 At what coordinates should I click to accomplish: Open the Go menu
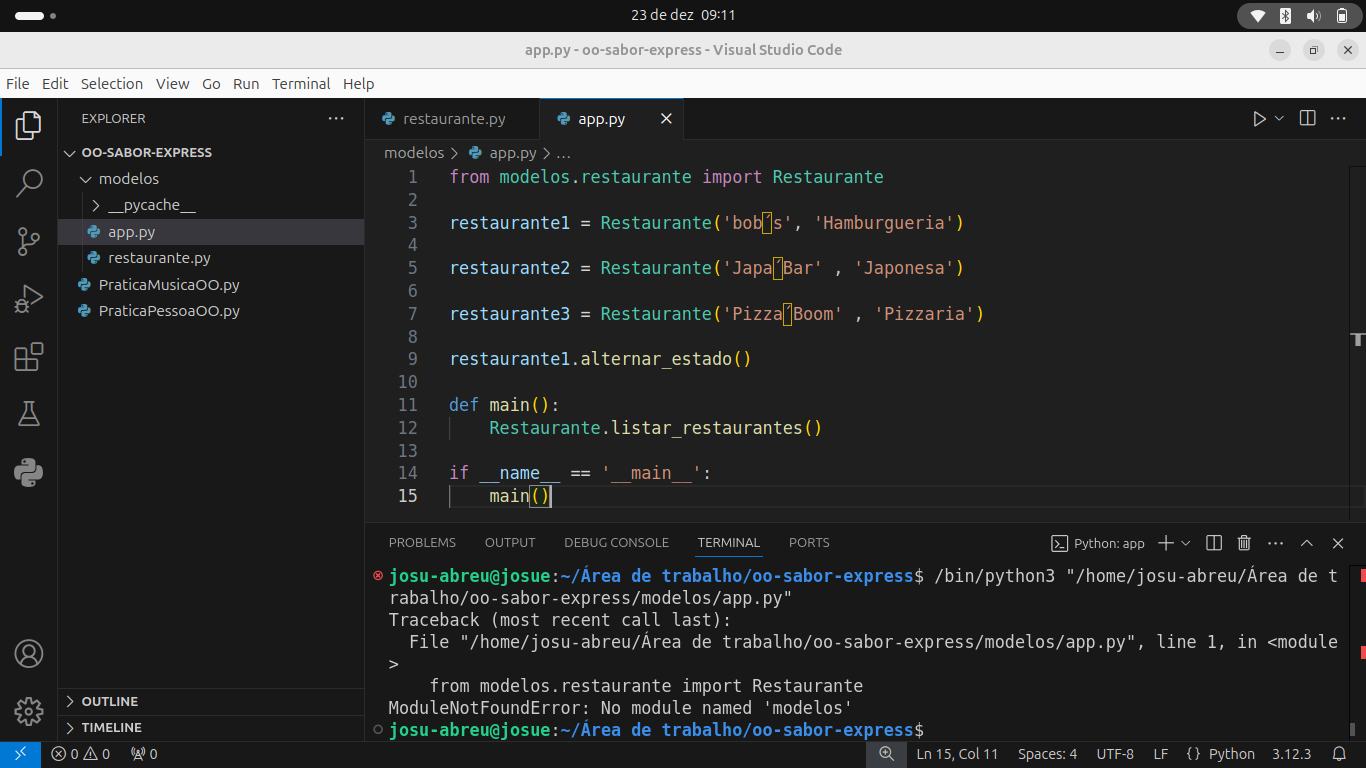(211, 84)
